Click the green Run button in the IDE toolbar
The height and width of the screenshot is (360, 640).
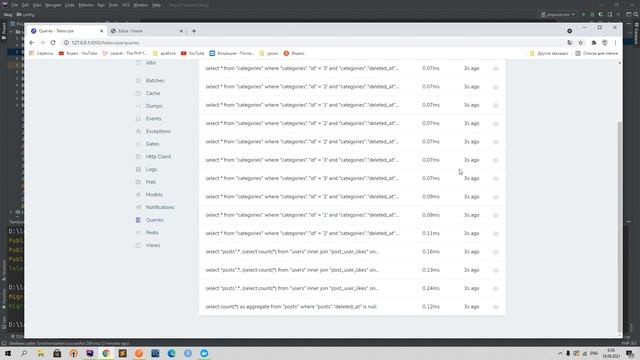click(x=584, y=14)
